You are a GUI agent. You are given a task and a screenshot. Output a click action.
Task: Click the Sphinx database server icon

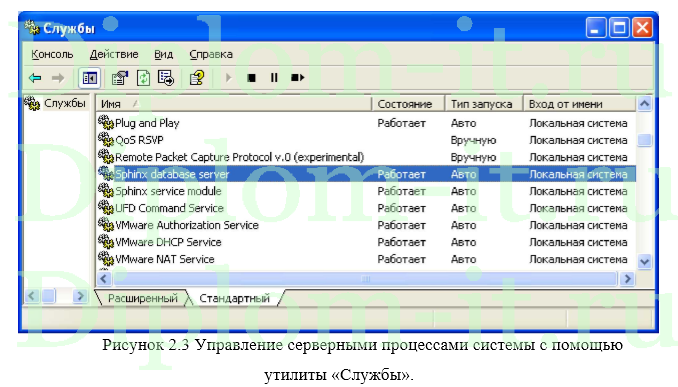pos(106,173)
